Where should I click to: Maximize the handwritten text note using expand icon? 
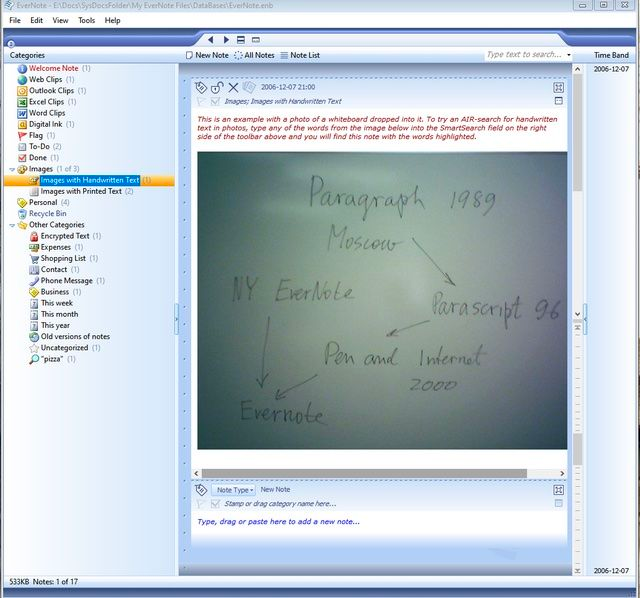[559, 87]
